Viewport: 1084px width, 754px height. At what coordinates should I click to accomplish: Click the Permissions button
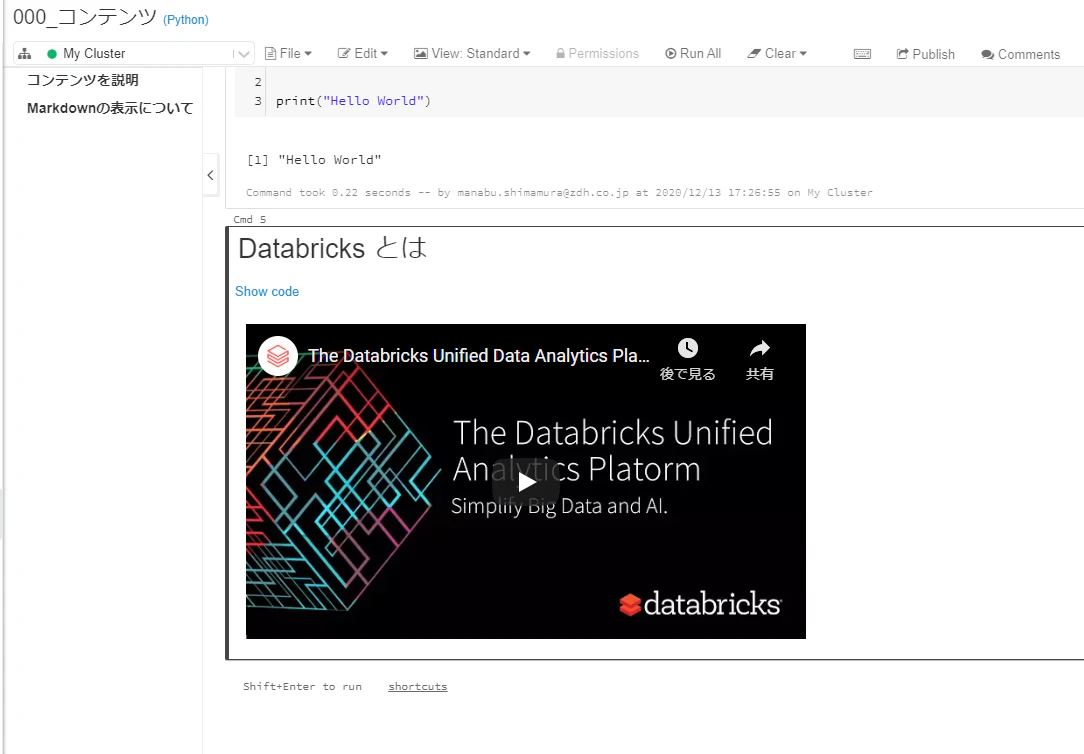point(597,53)
